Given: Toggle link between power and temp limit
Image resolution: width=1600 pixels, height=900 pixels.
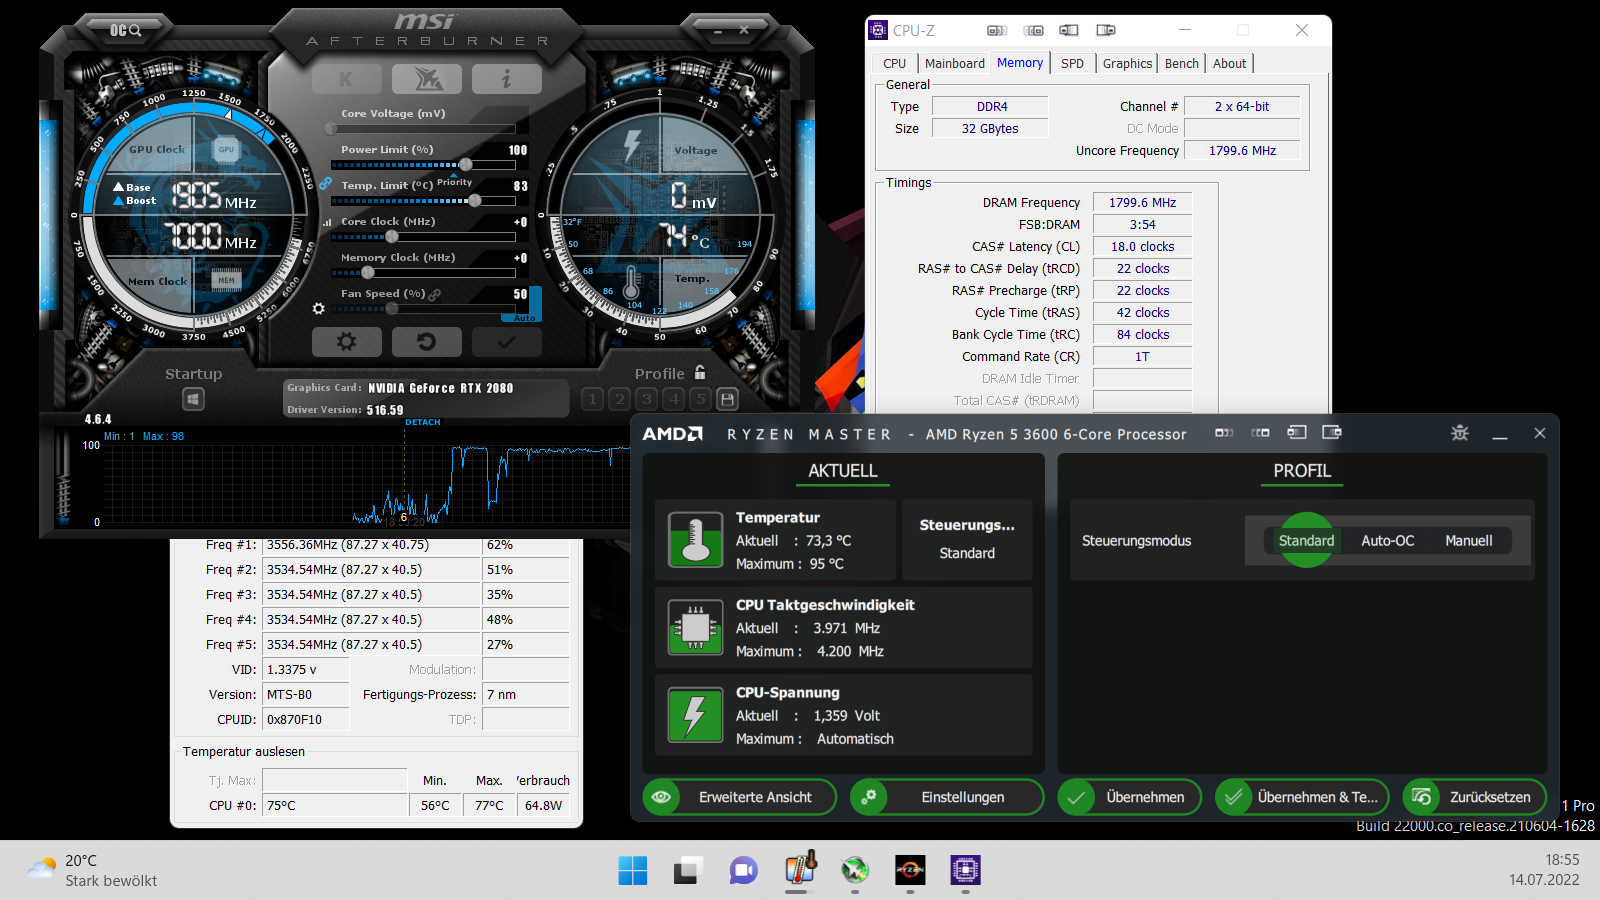Looking at the screenshot, I should point(325,184).
